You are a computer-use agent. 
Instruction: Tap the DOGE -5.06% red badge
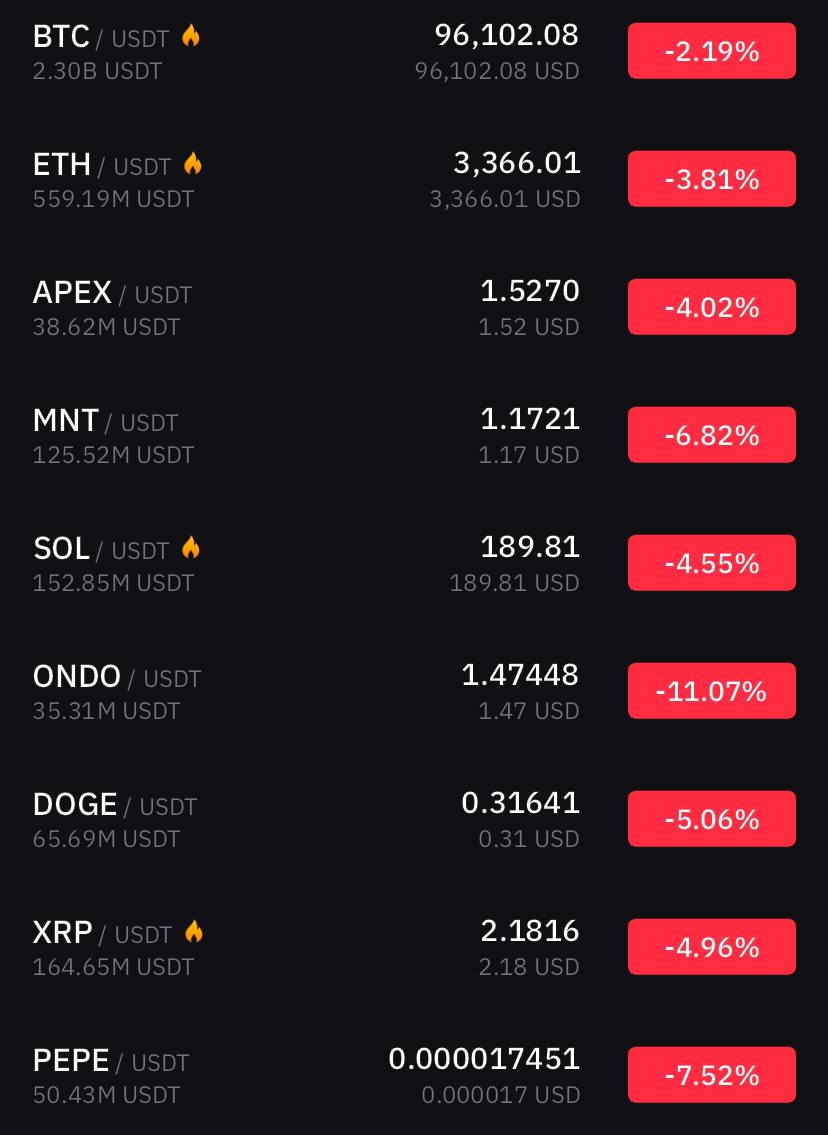tap(711, 819)
